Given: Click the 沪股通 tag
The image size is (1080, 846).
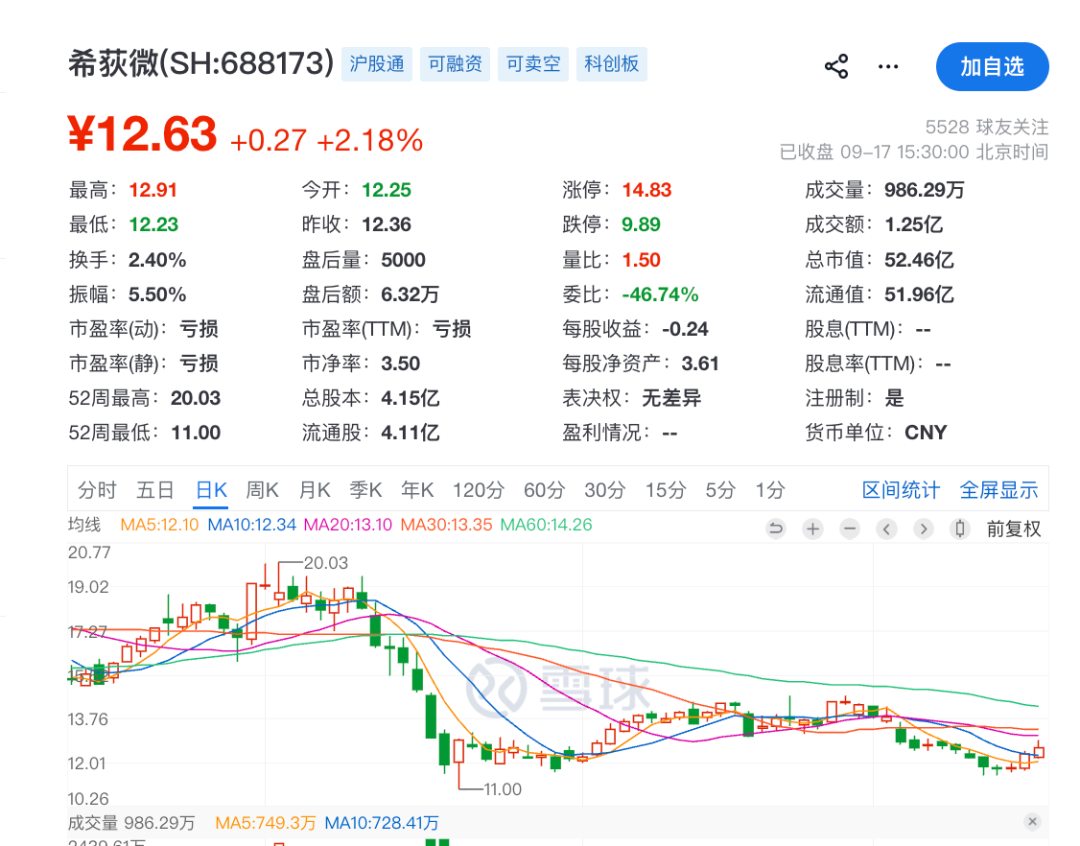Looking at the screenshot, I should [377, 64].
